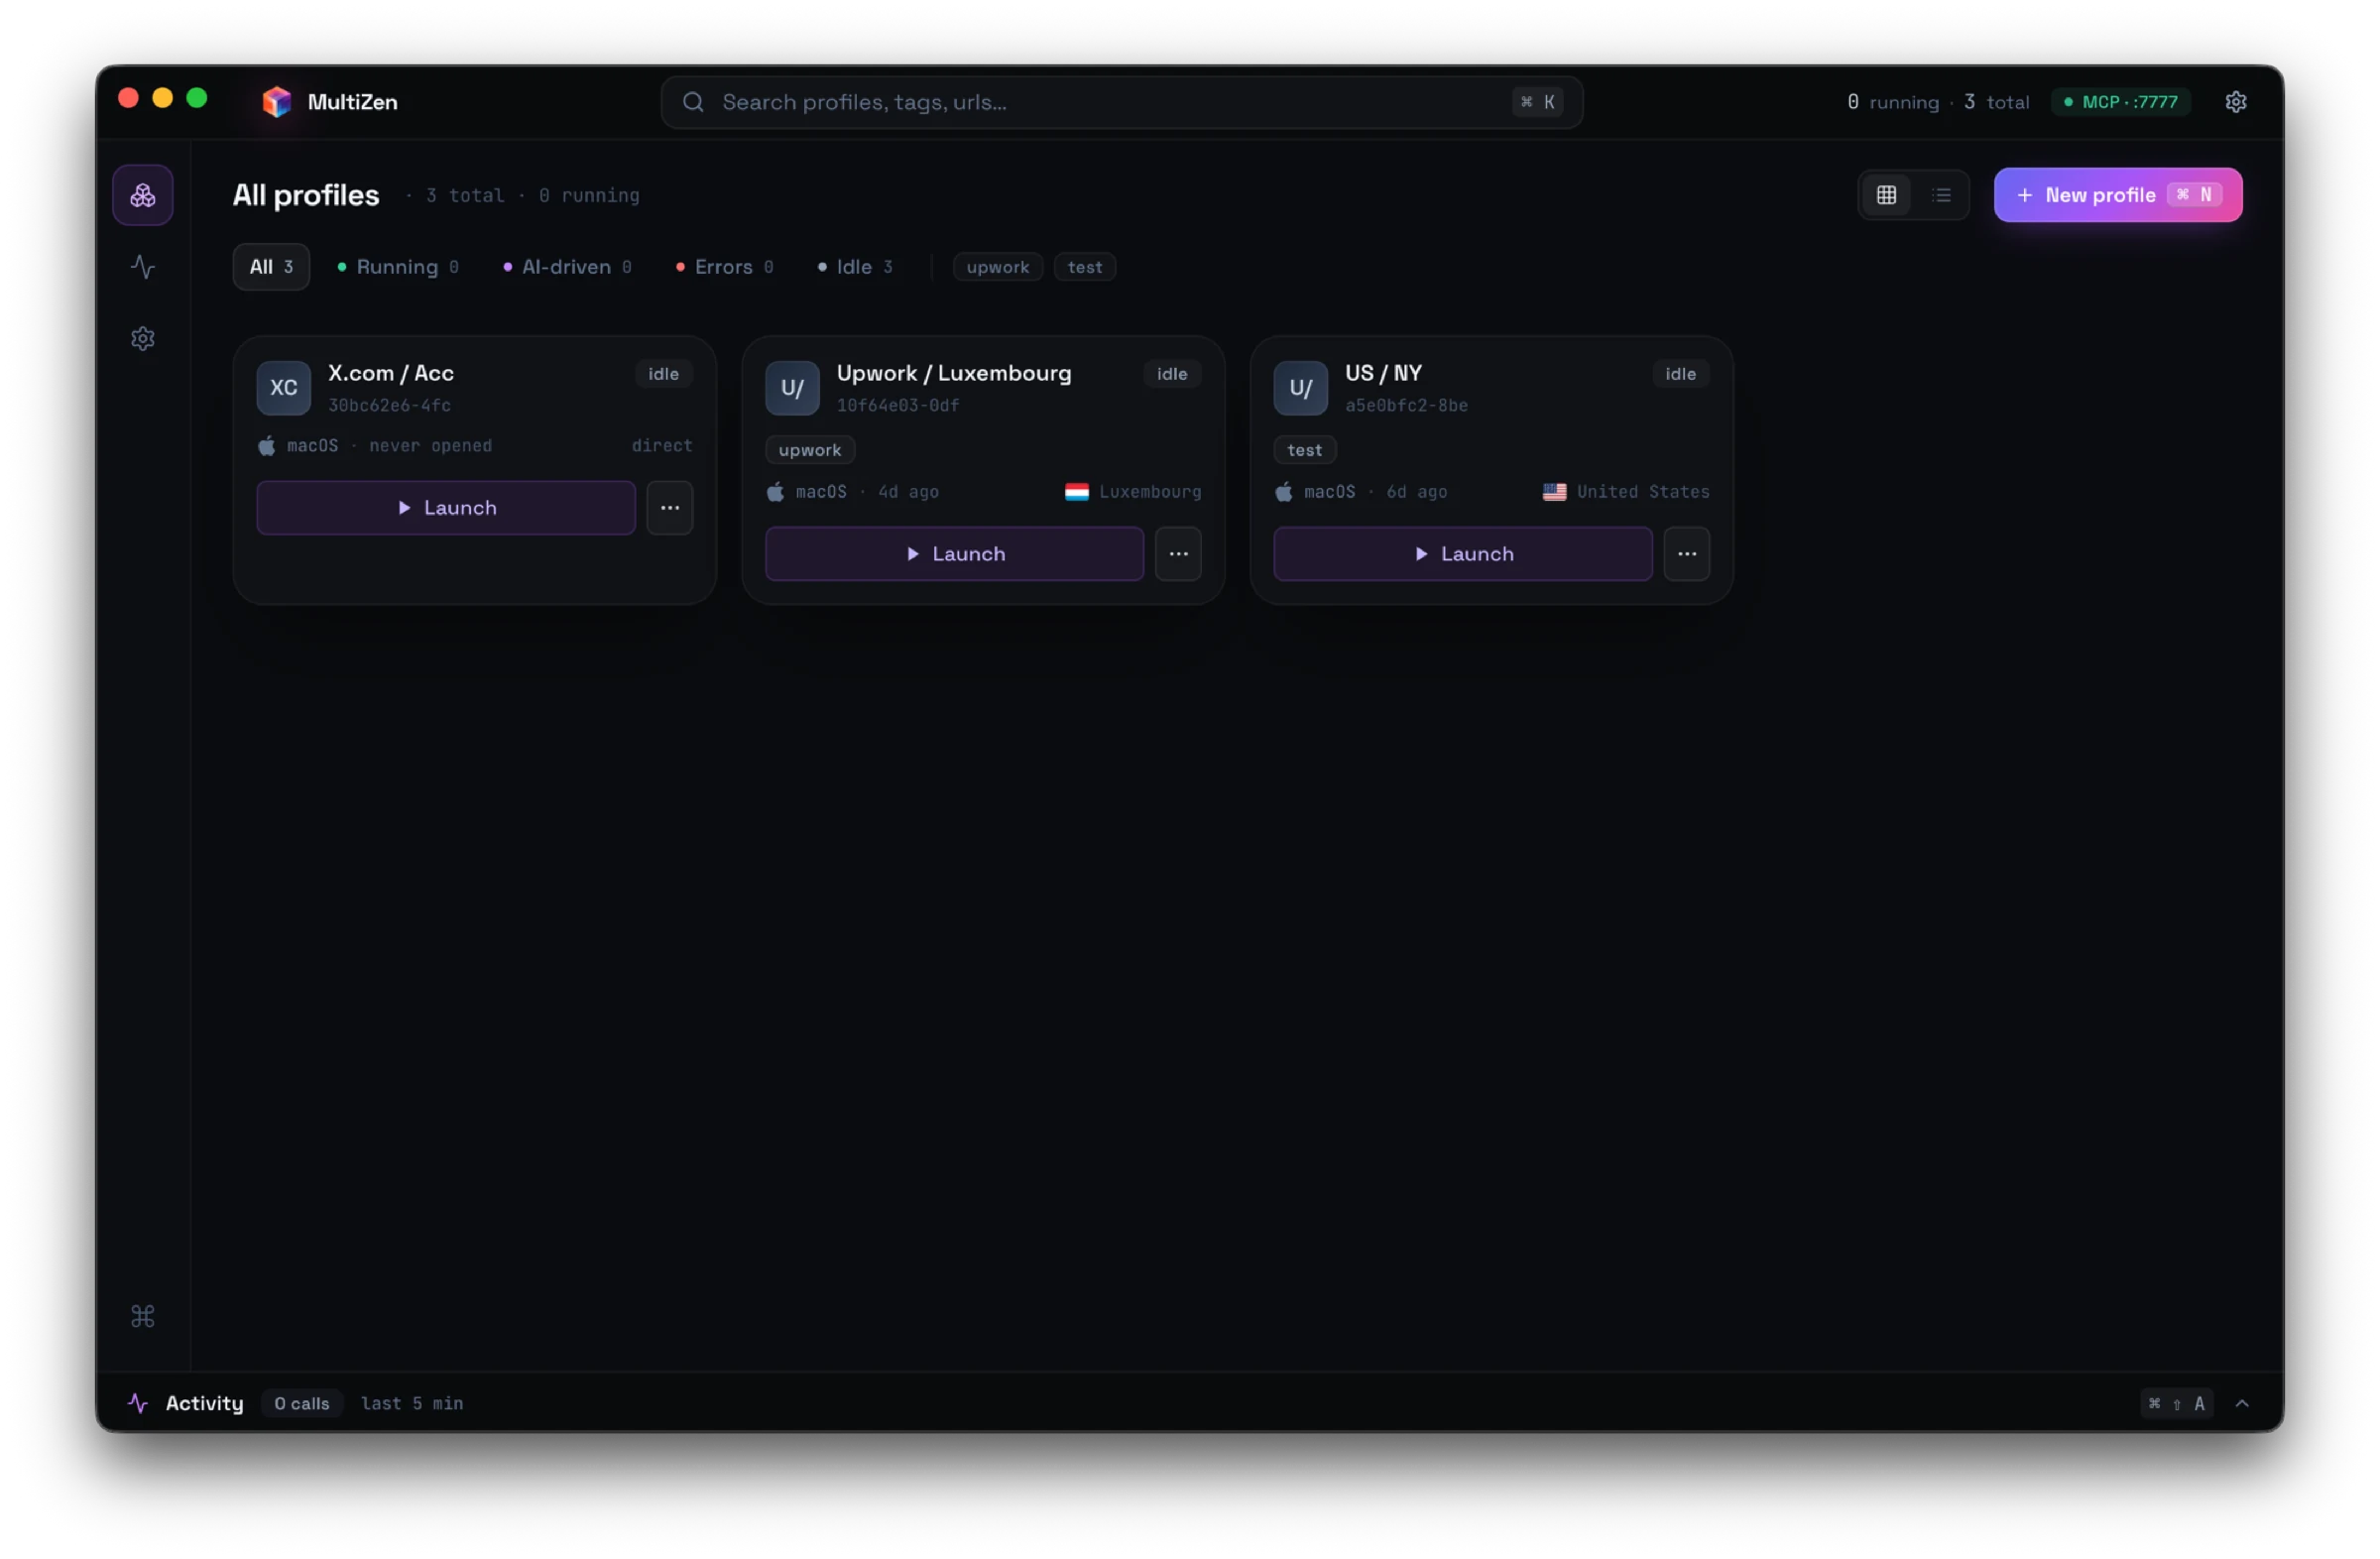2380x1559 pixels.
Task: Click the X.com / Acc profile title
Action: (x=391, y=373)
